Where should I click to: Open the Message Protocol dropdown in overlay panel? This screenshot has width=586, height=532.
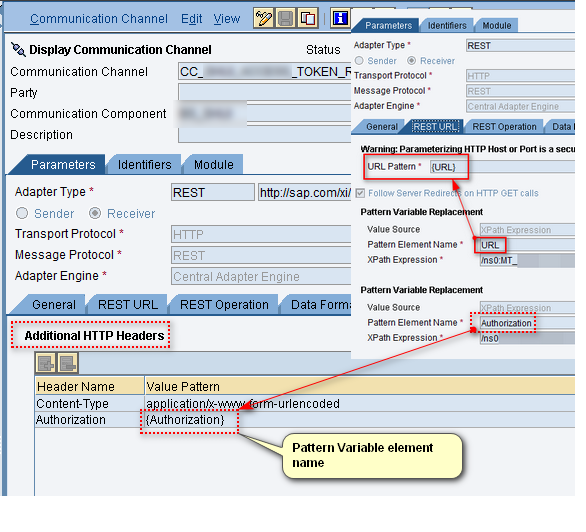520,91
